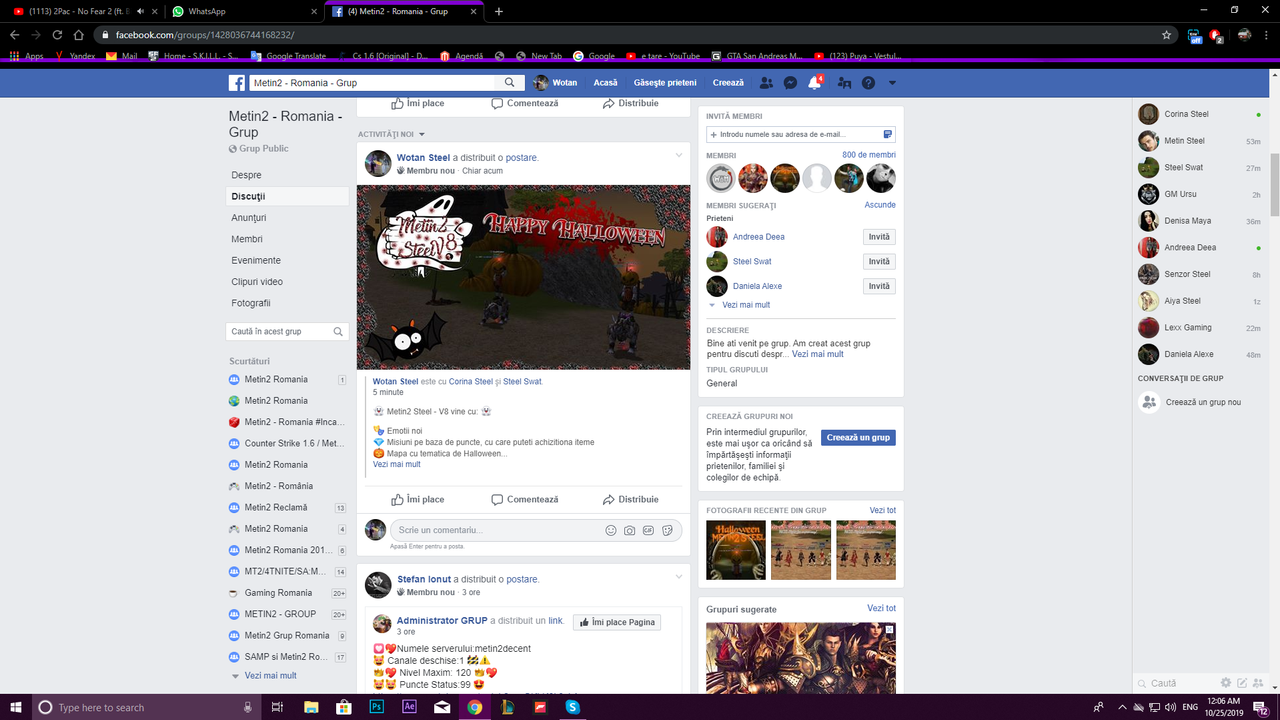Launch Photoshop from the taskbar
The image size is (1280, 720).
click(377, 707)
